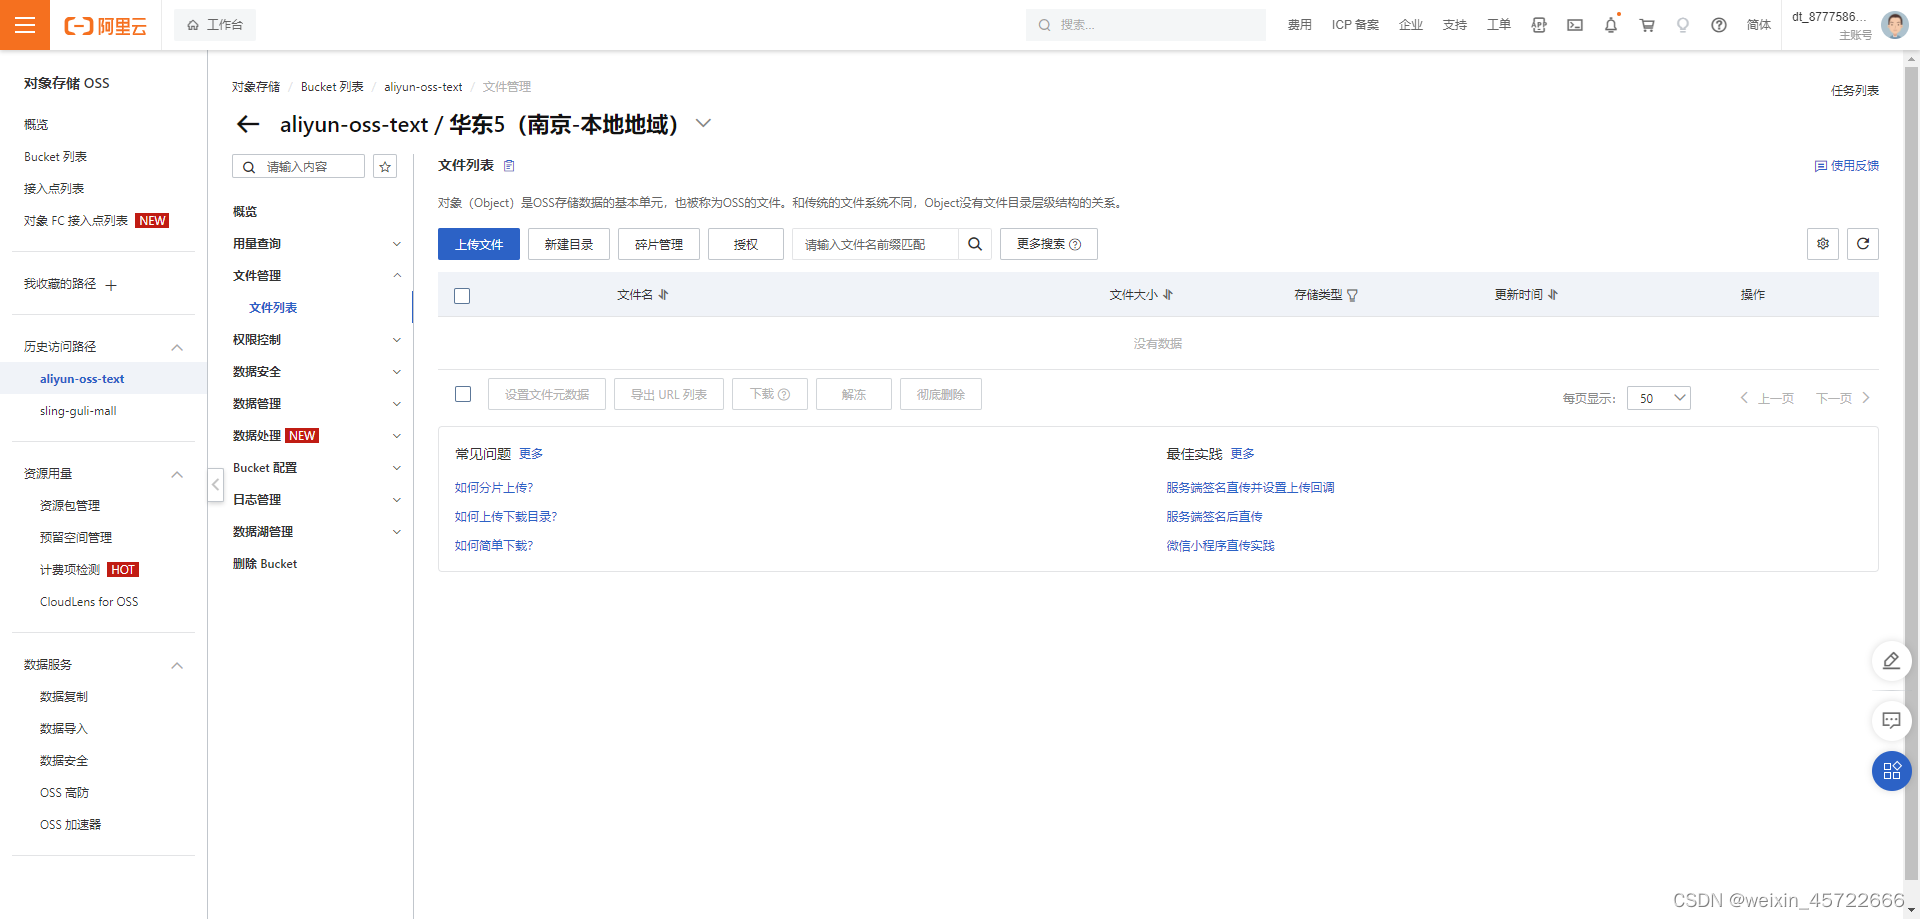
Task: Open the floating blue apps grid icon
Action: [x=1891, y=771]
